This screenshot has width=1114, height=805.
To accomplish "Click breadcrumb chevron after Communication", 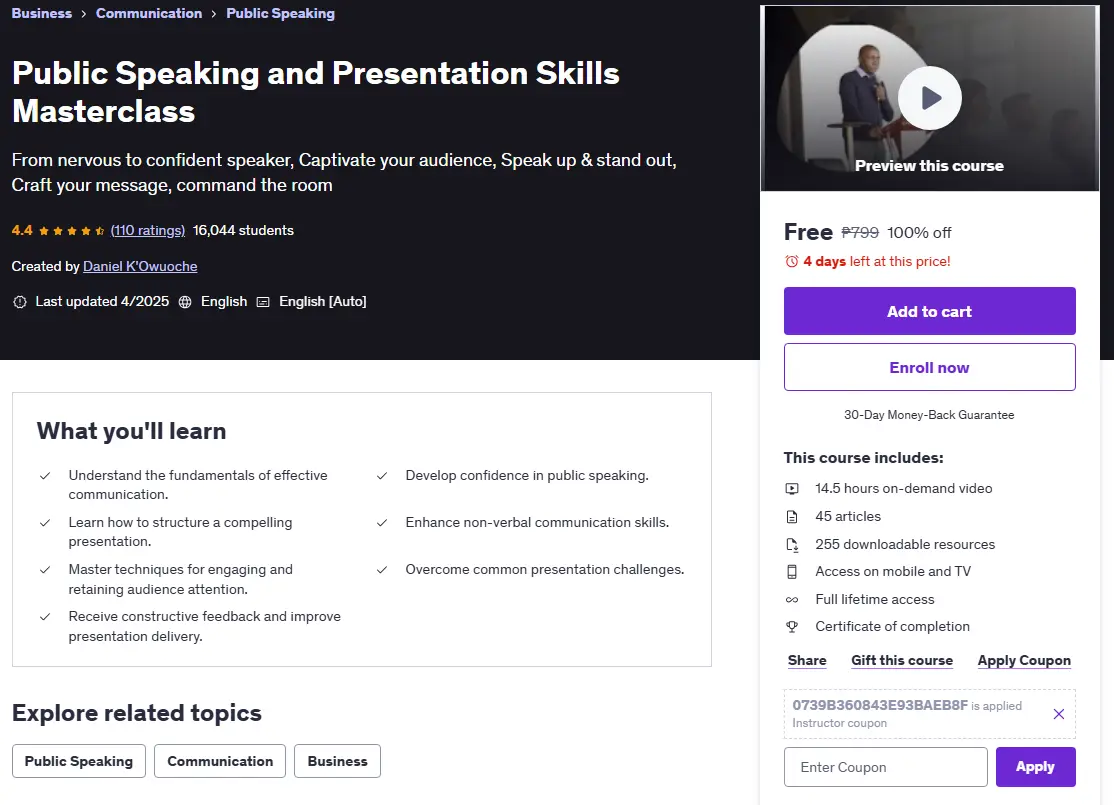I will pyautogui.click(x=214, y=14).
